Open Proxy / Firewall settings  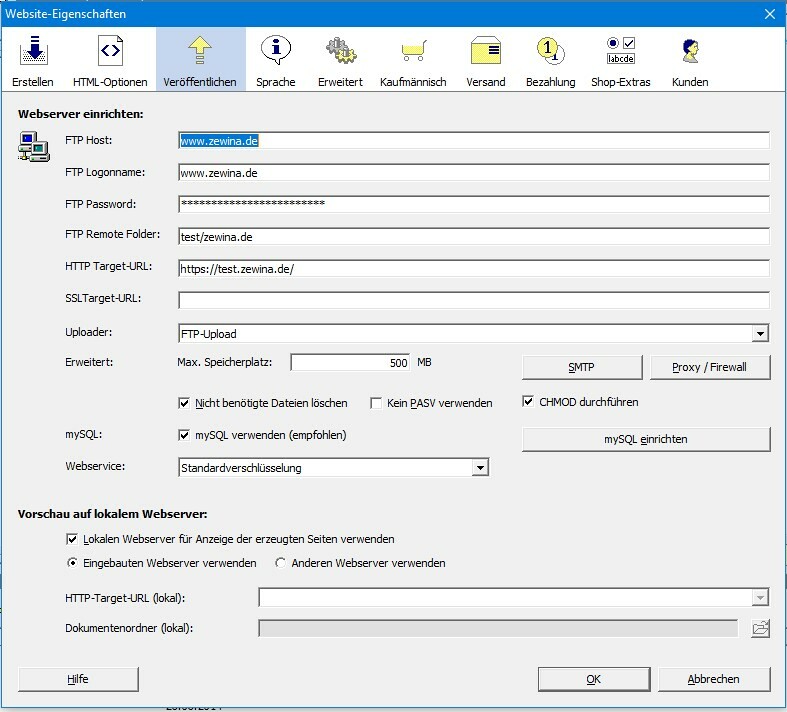(710, 367)
